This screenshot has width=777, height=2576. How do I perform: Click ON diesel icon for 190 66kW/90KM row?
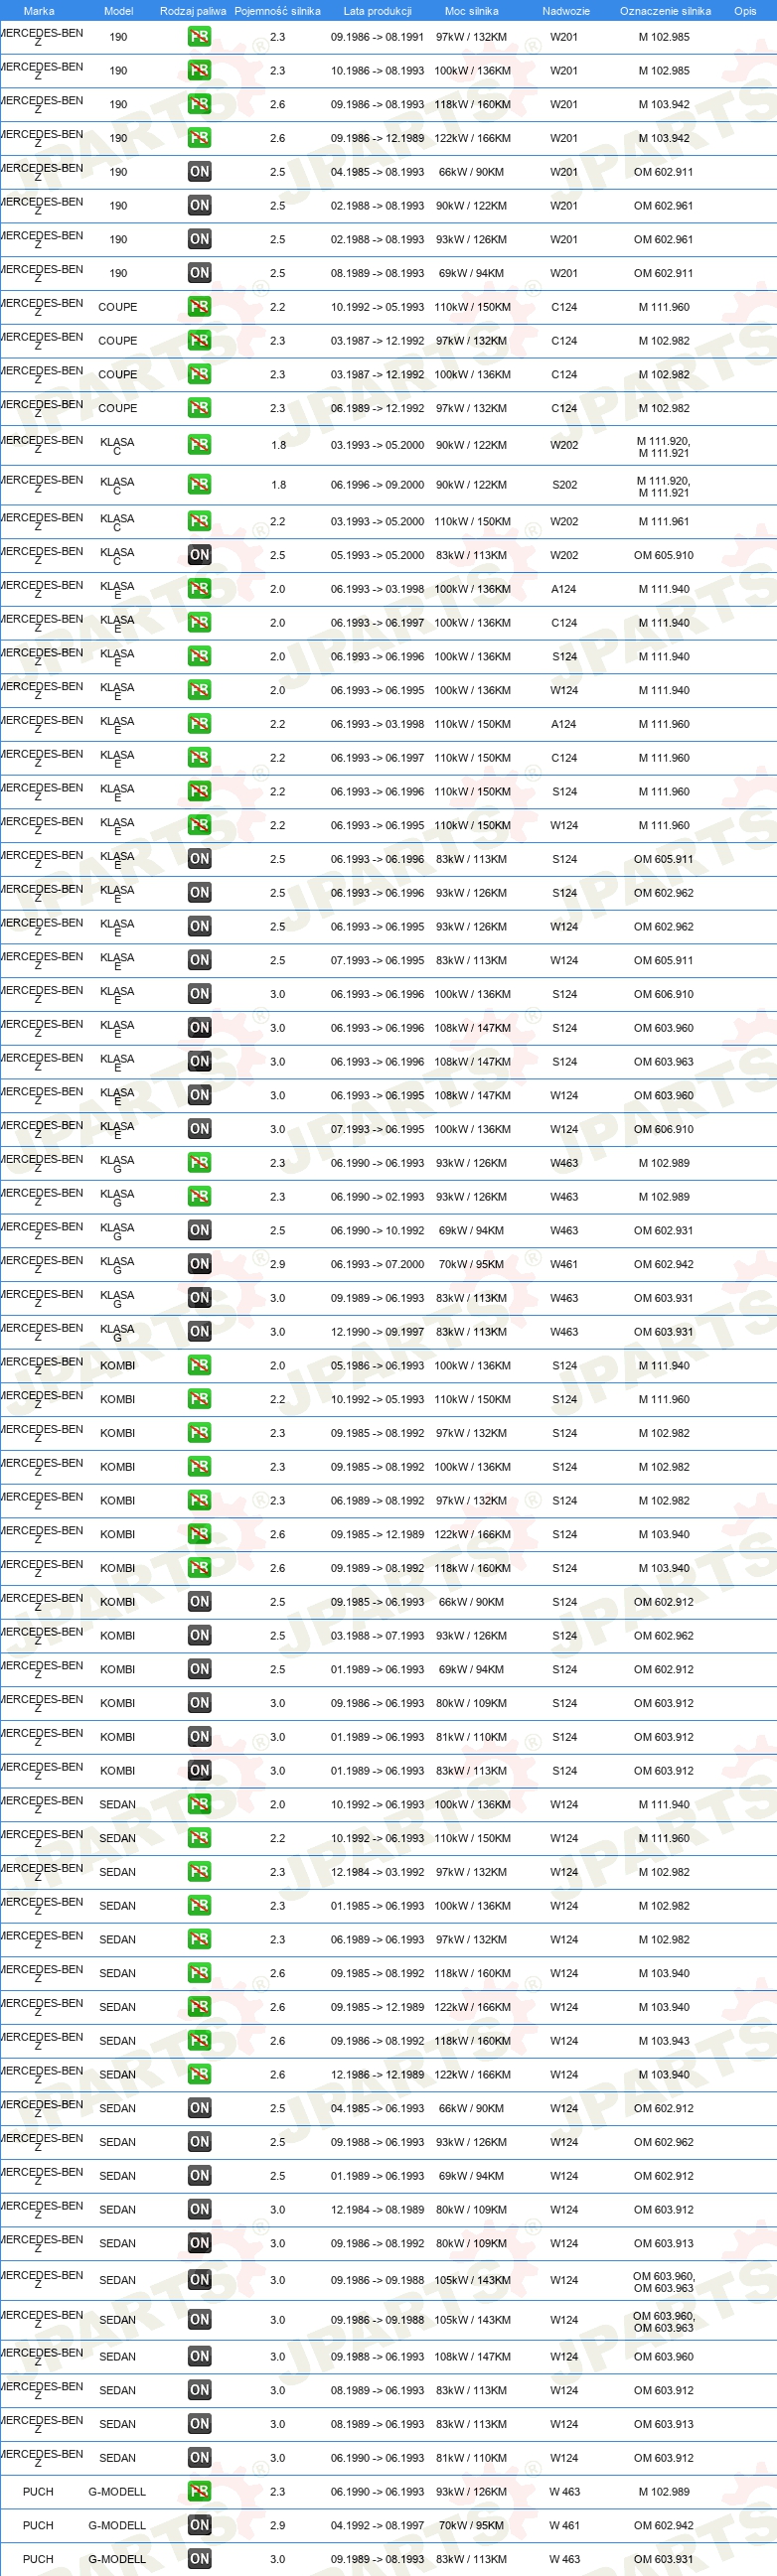pos(199,172)
